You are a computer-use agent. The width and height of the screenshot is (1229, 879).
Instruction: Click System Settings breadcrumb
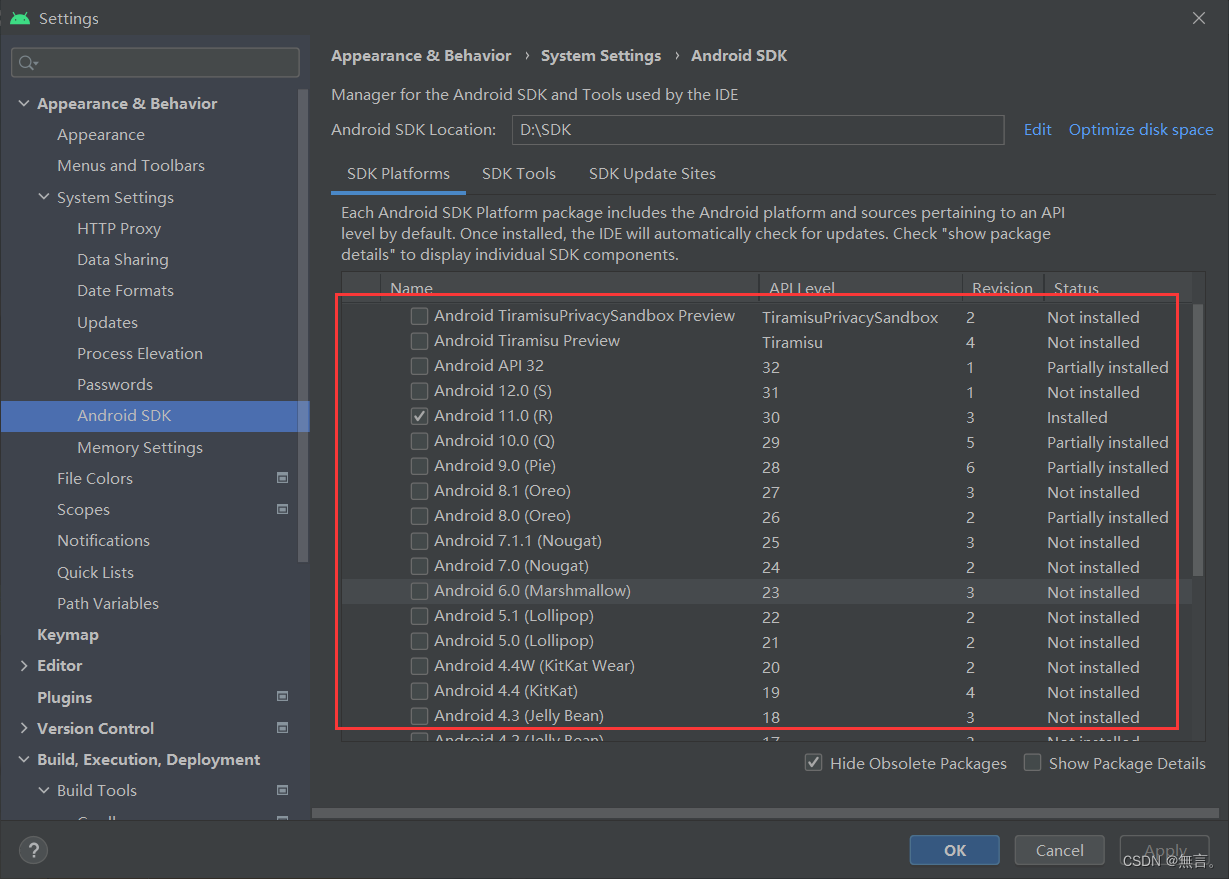pos(601,56)
